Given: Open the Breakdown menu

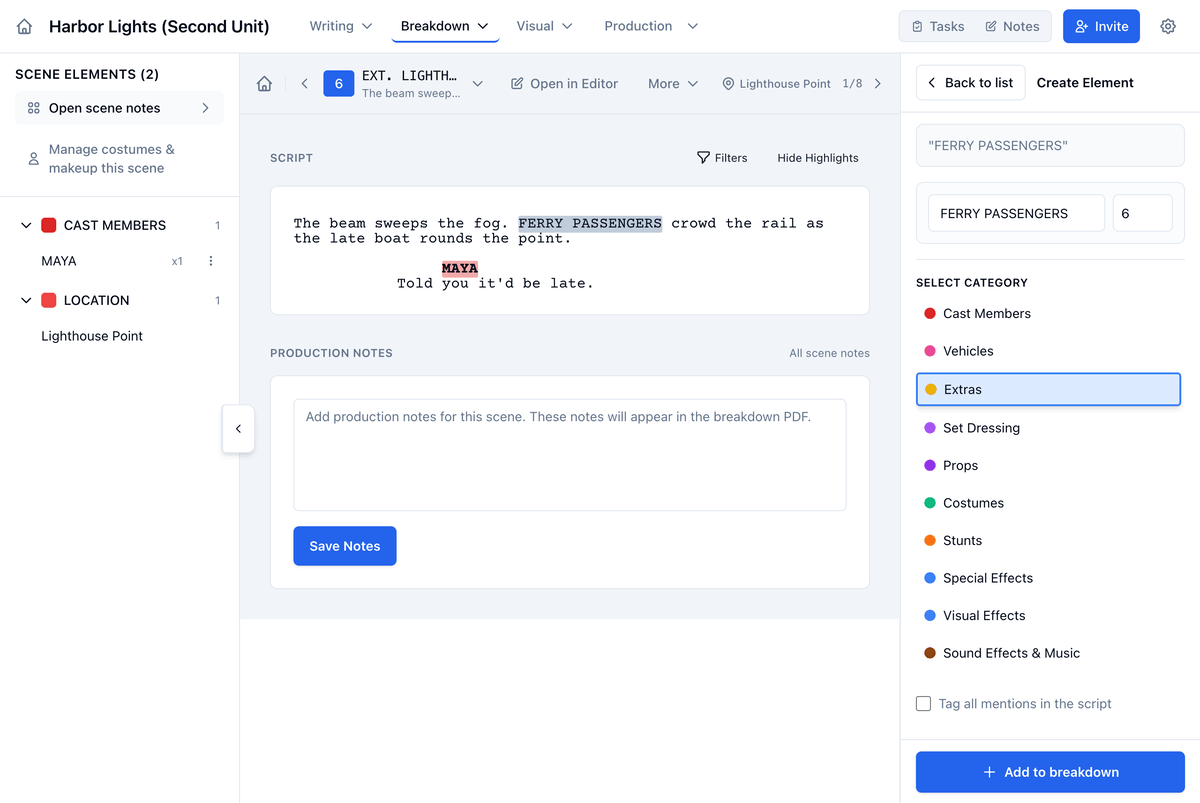Looking at the screenshot, I should [445, 26].
